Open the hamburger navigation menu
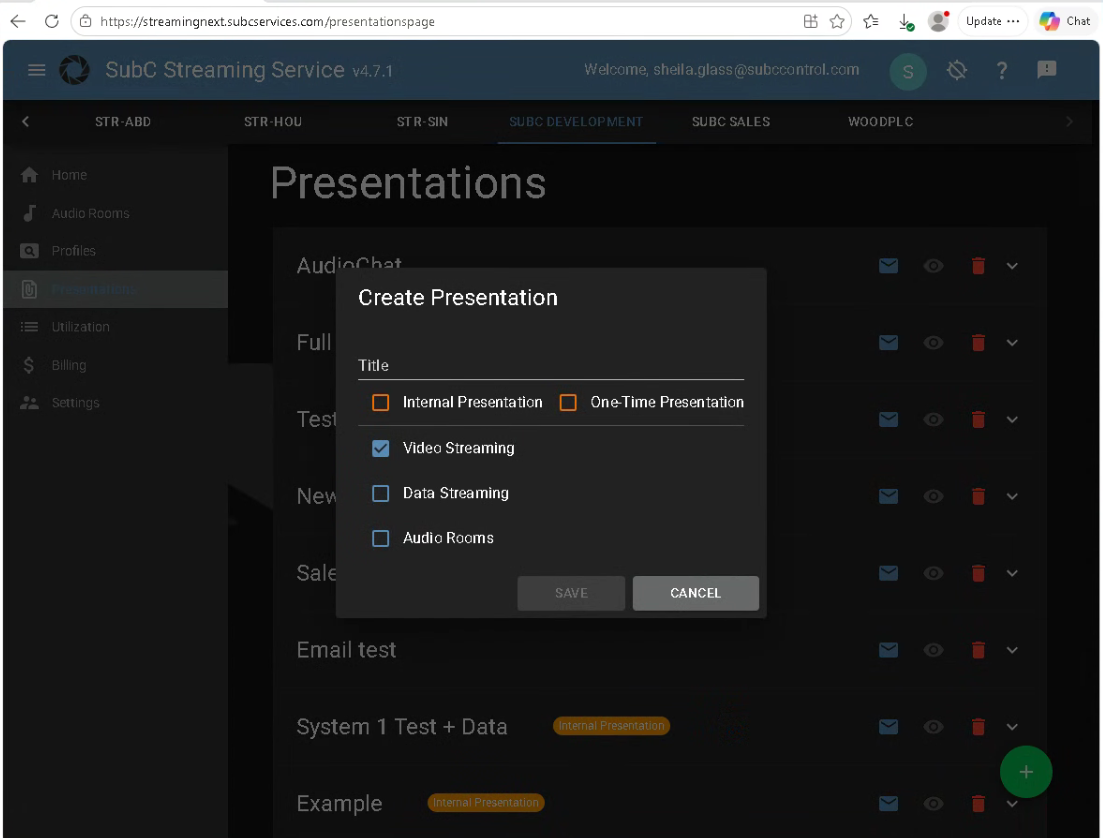The width and height of the screenshot is (1103, 838). pos(37,70)
